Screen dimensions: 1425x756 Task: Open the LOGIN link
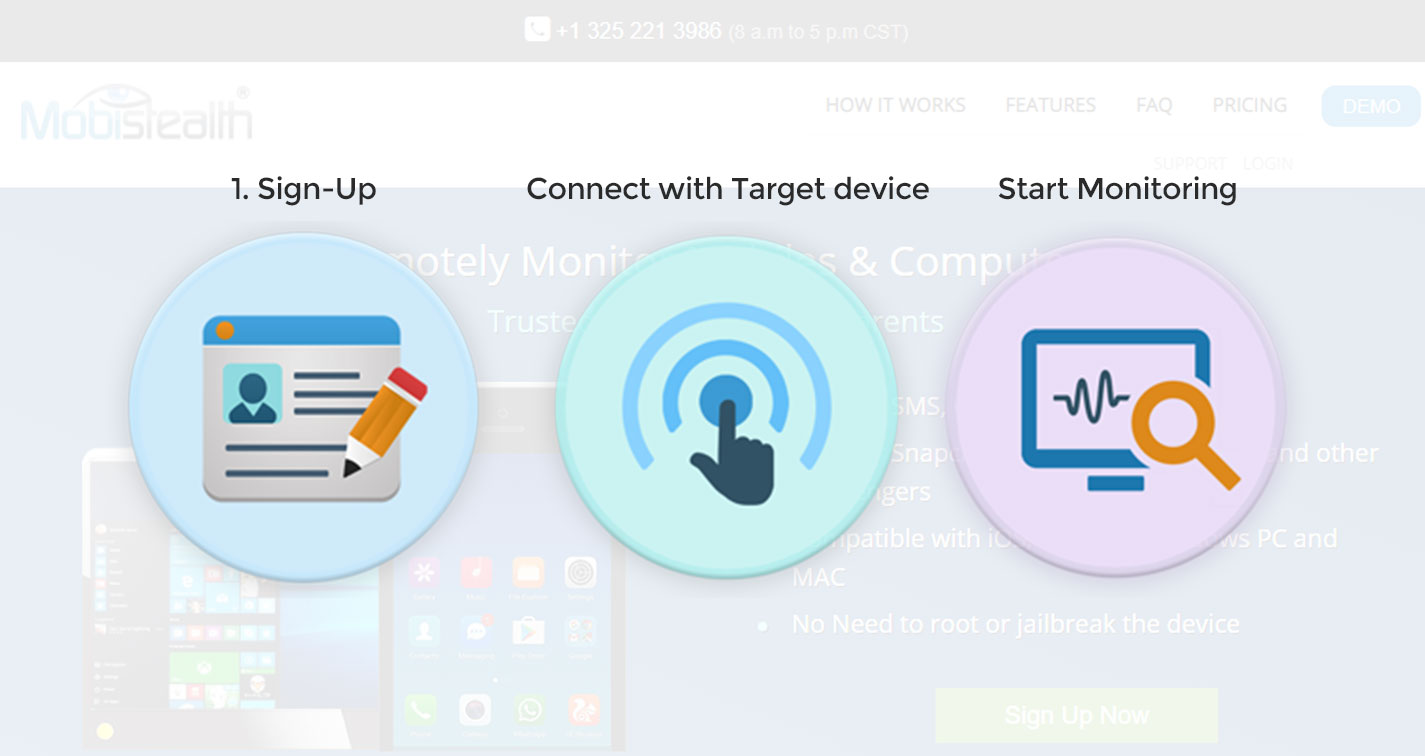tap(1267, 163)
